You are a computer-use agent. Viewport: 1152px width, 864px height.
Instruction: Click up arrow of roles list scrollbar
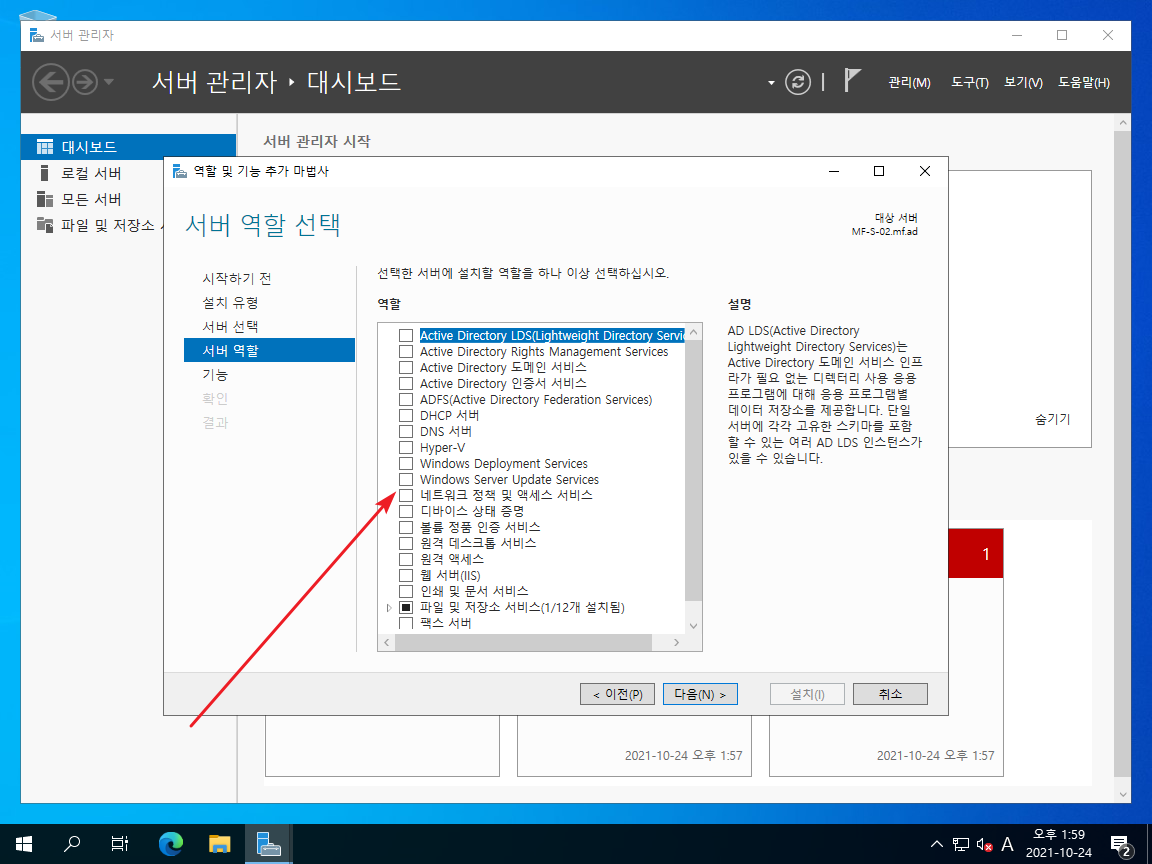click(x=694, y=332)
